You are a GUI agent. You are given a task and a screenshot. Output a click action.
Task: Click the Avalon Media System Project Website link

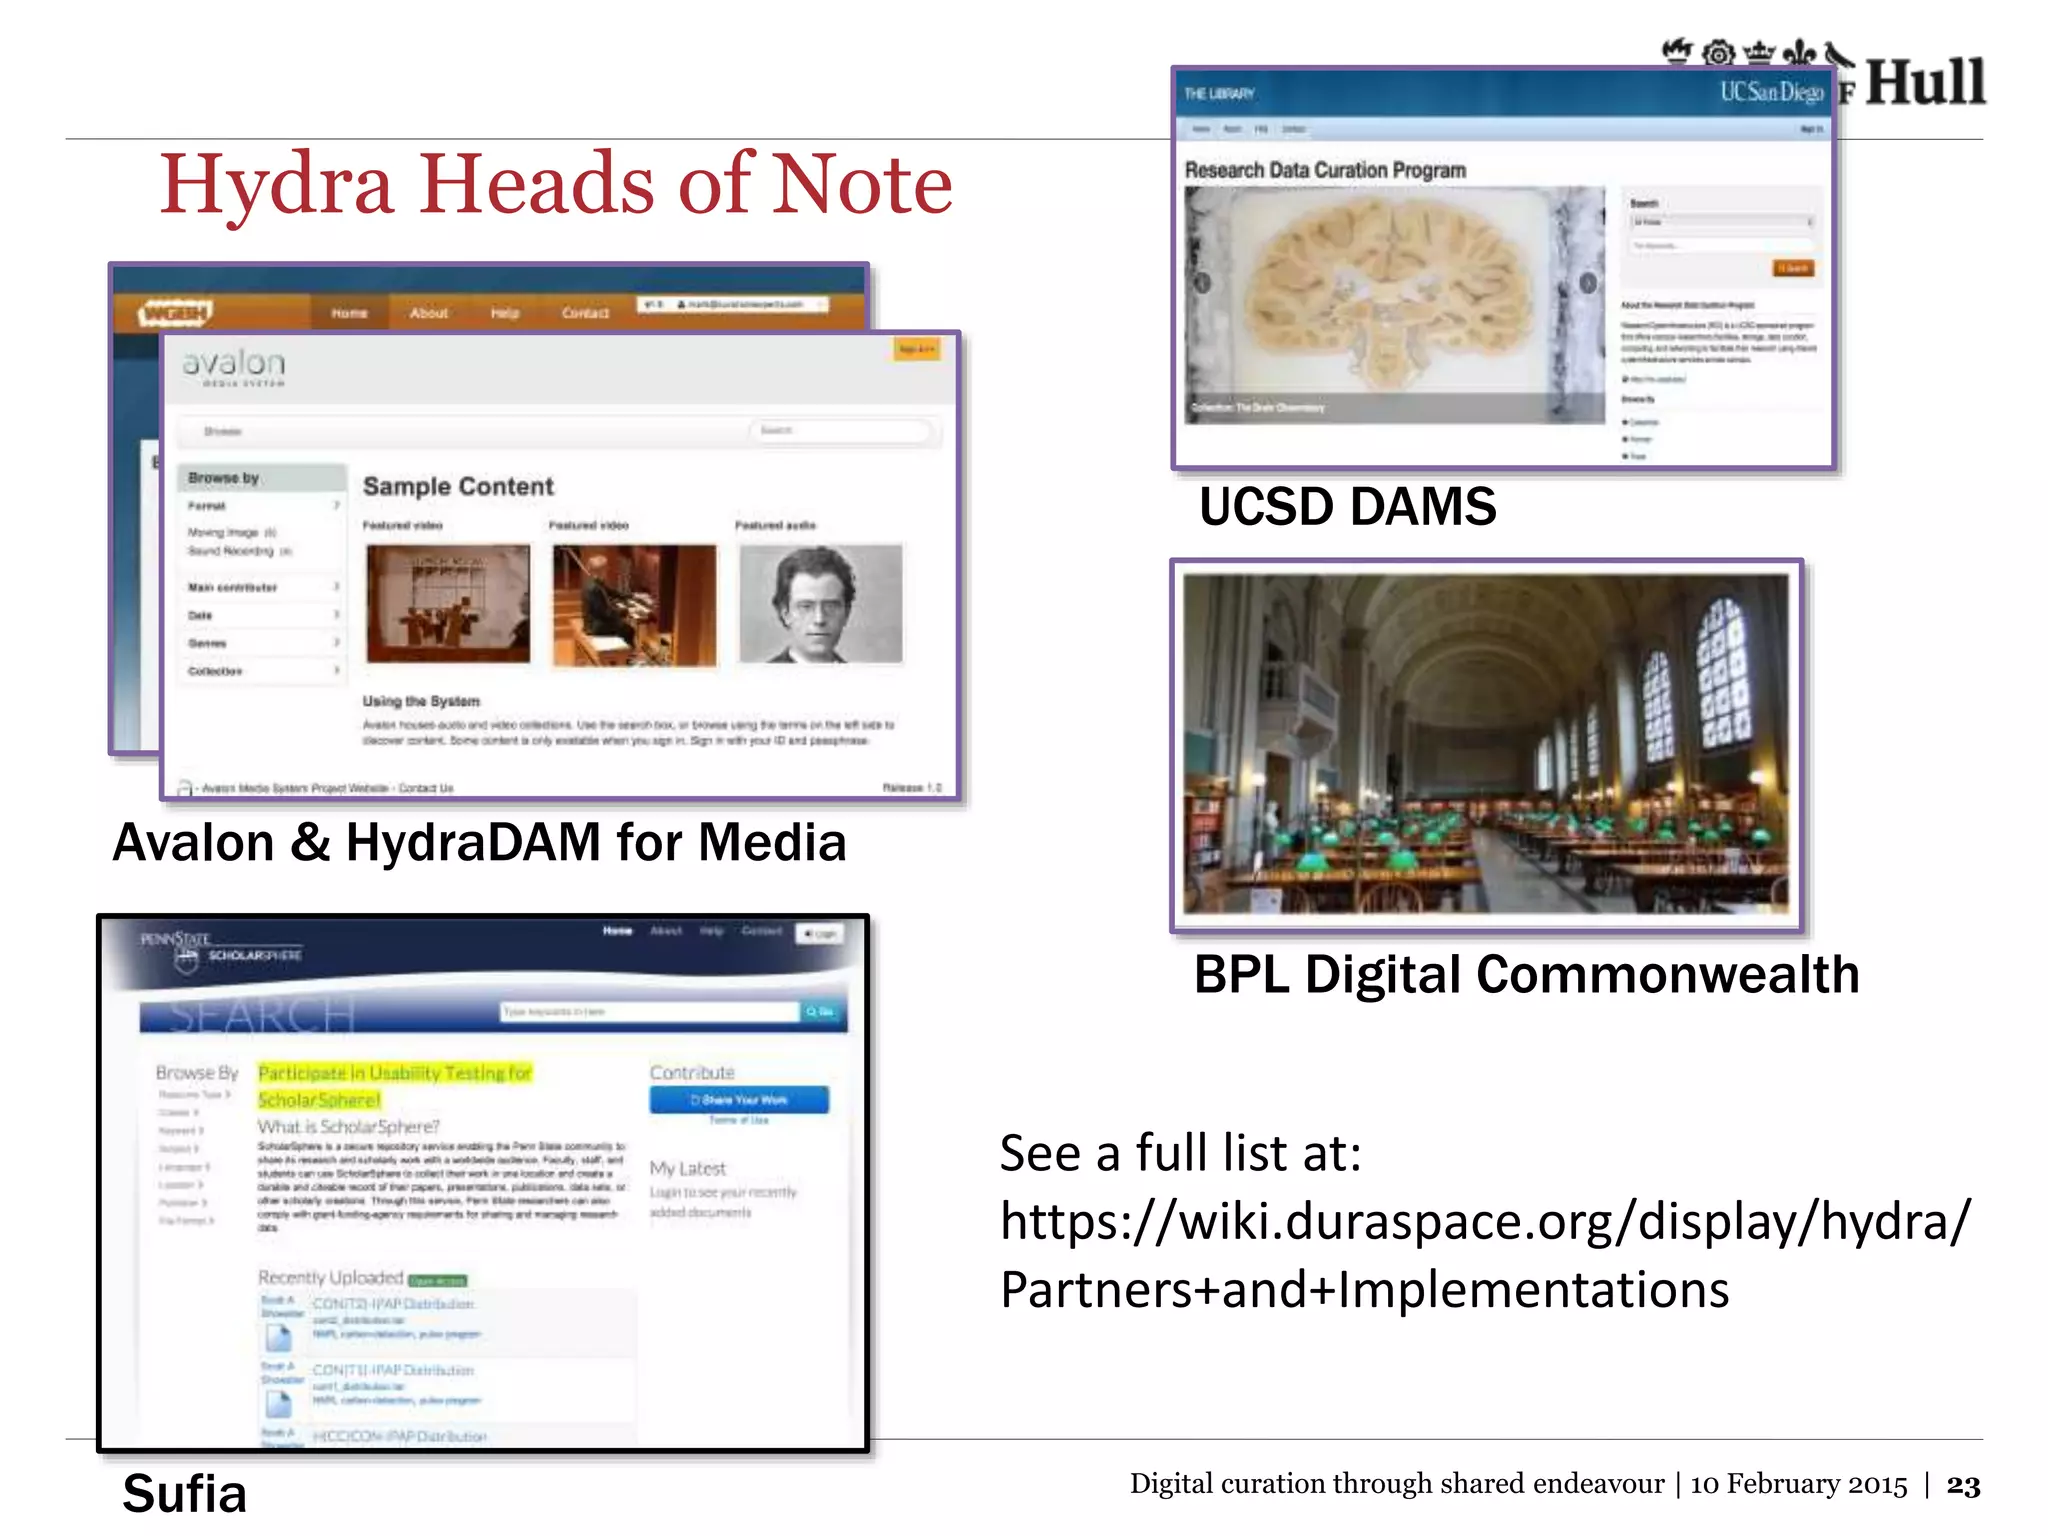coord(295,788)
